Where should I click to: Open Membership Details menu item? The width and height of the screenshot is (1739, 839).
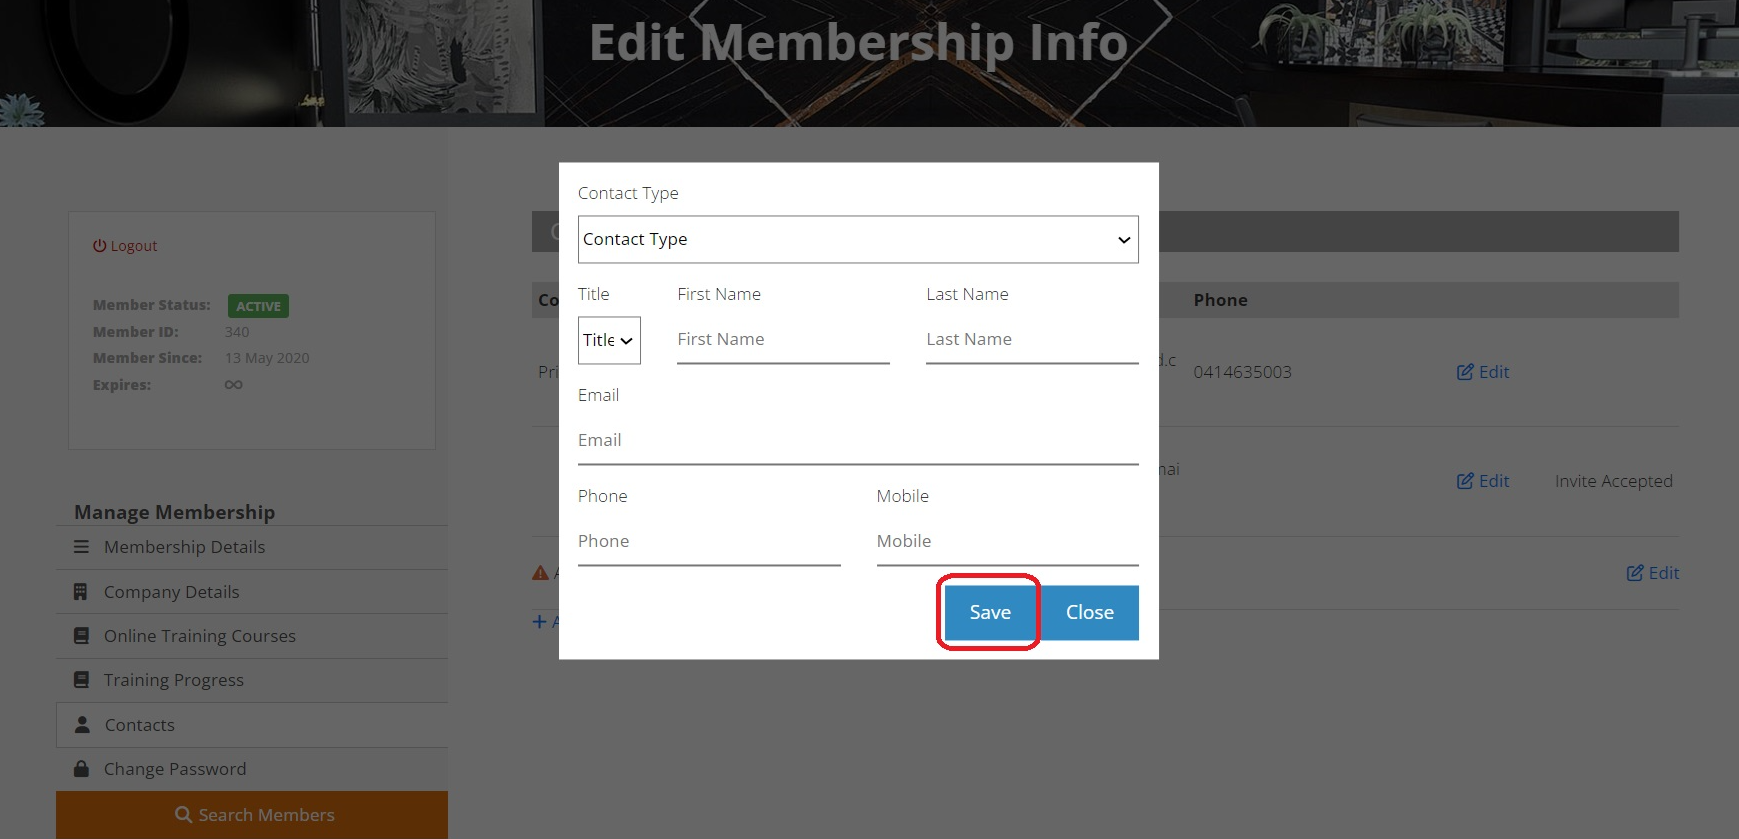click(184, 547)
